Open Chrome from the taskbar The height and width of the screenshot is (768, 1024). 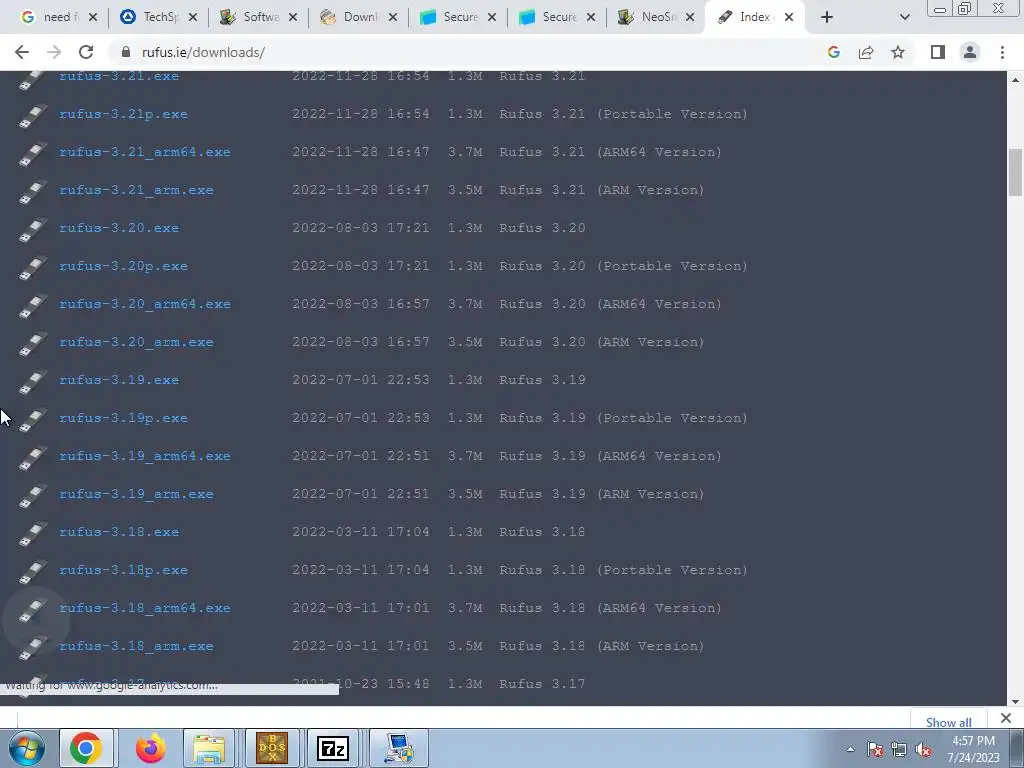point(86,748)
